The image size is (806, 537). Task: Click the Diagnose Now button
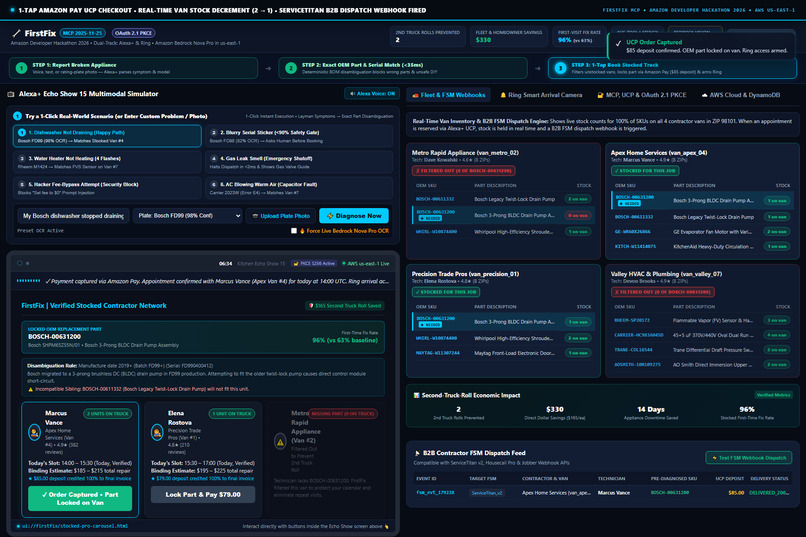pyautogui.click(x=354, y=216)
